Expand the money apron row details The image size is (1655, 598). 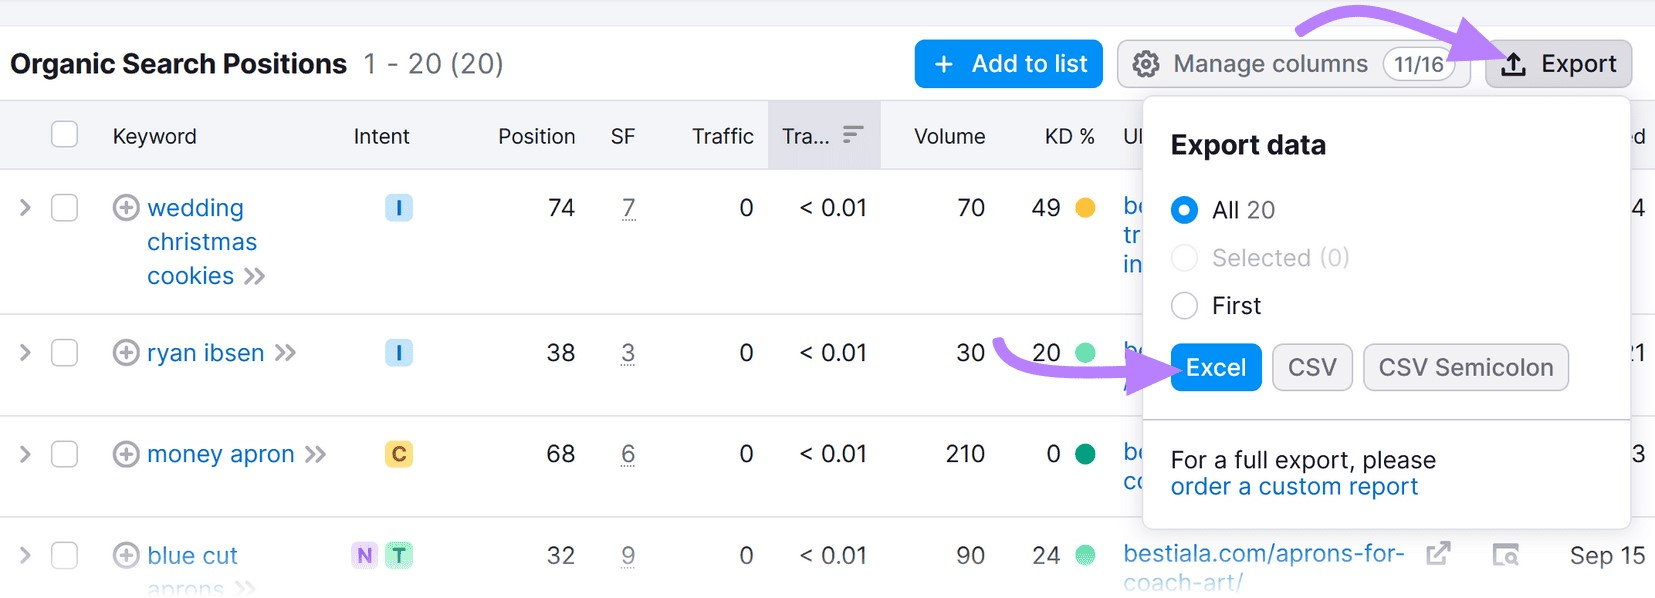[26, 454]
